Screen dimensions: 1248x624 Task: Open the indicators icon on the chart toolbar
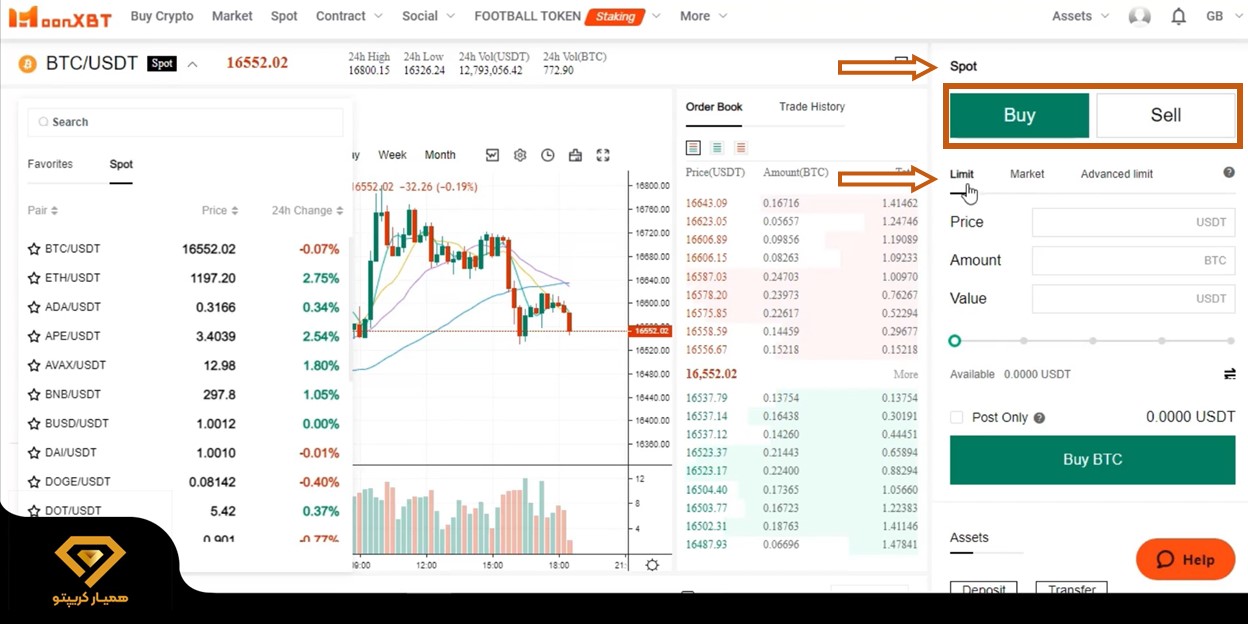pos(492,155)
